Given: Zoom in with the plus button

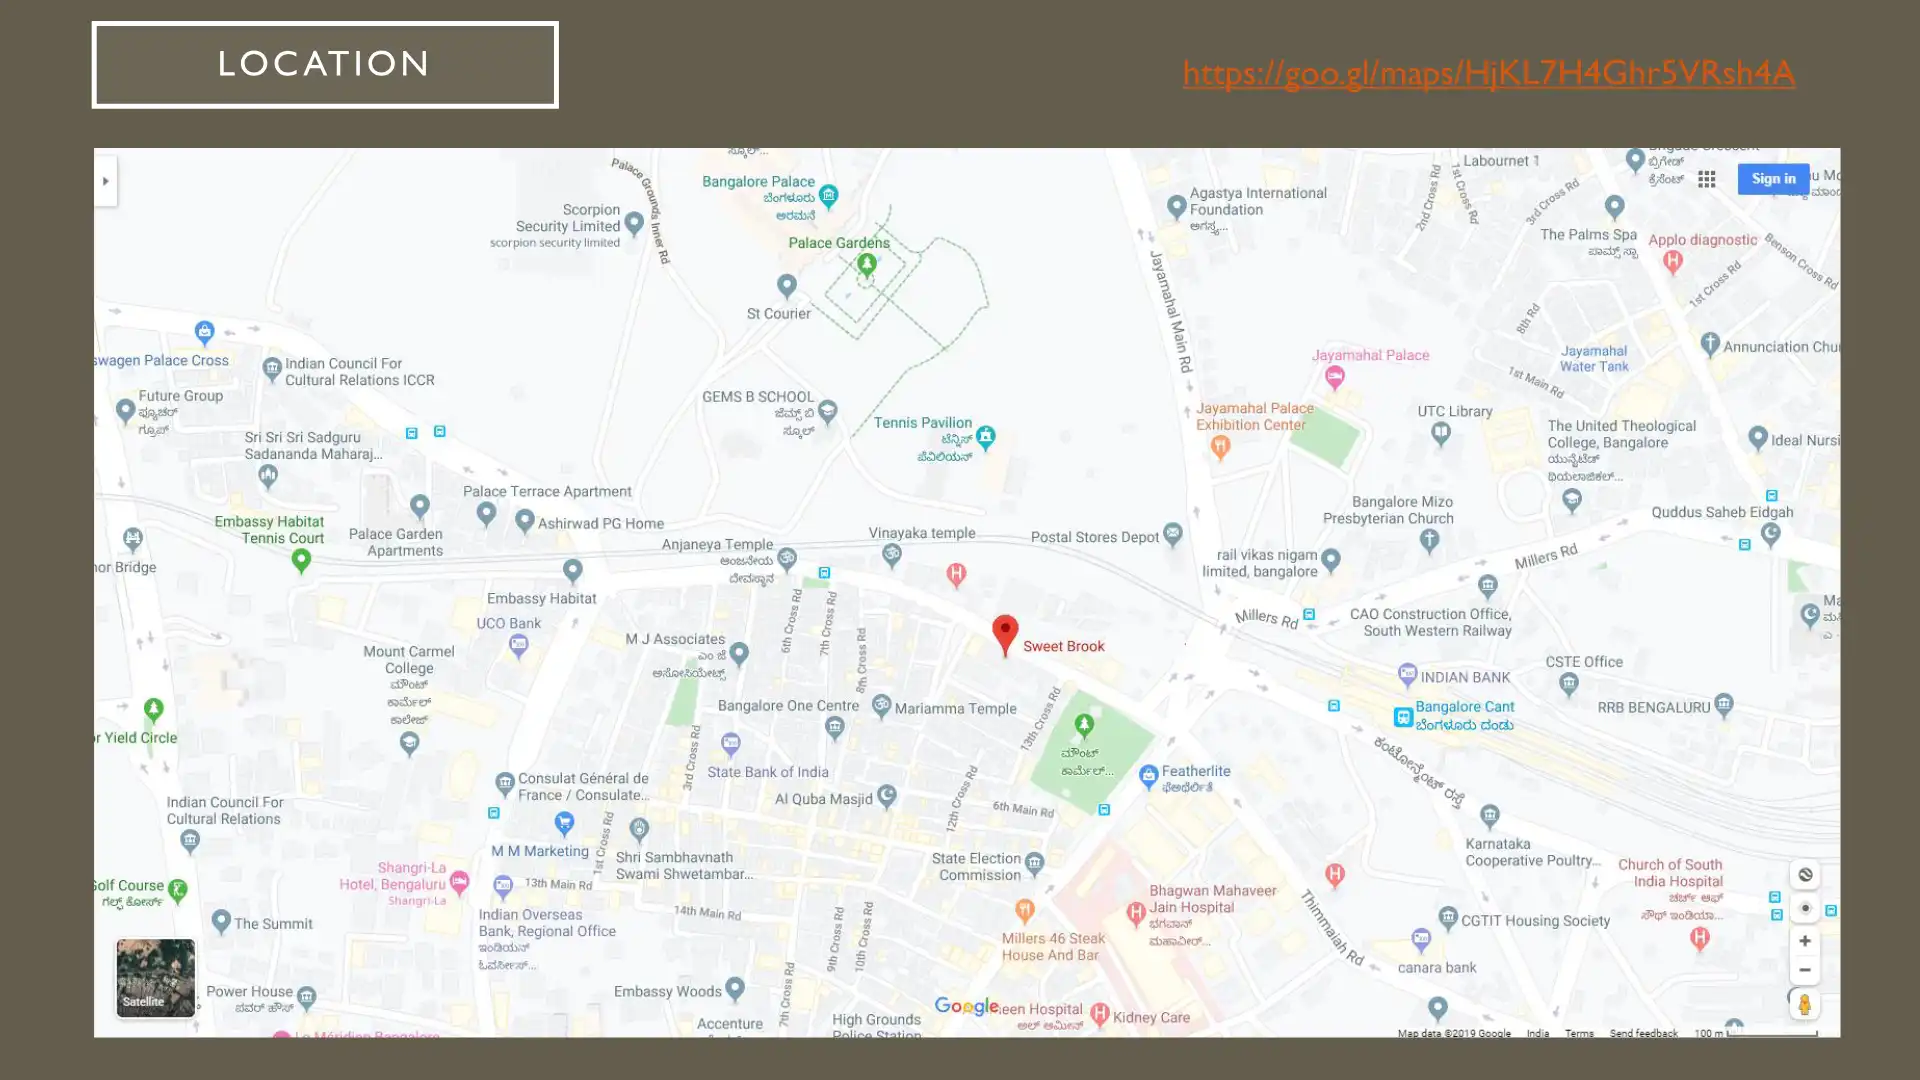Looking at the screenshot, I should (x=1805, y=941).
